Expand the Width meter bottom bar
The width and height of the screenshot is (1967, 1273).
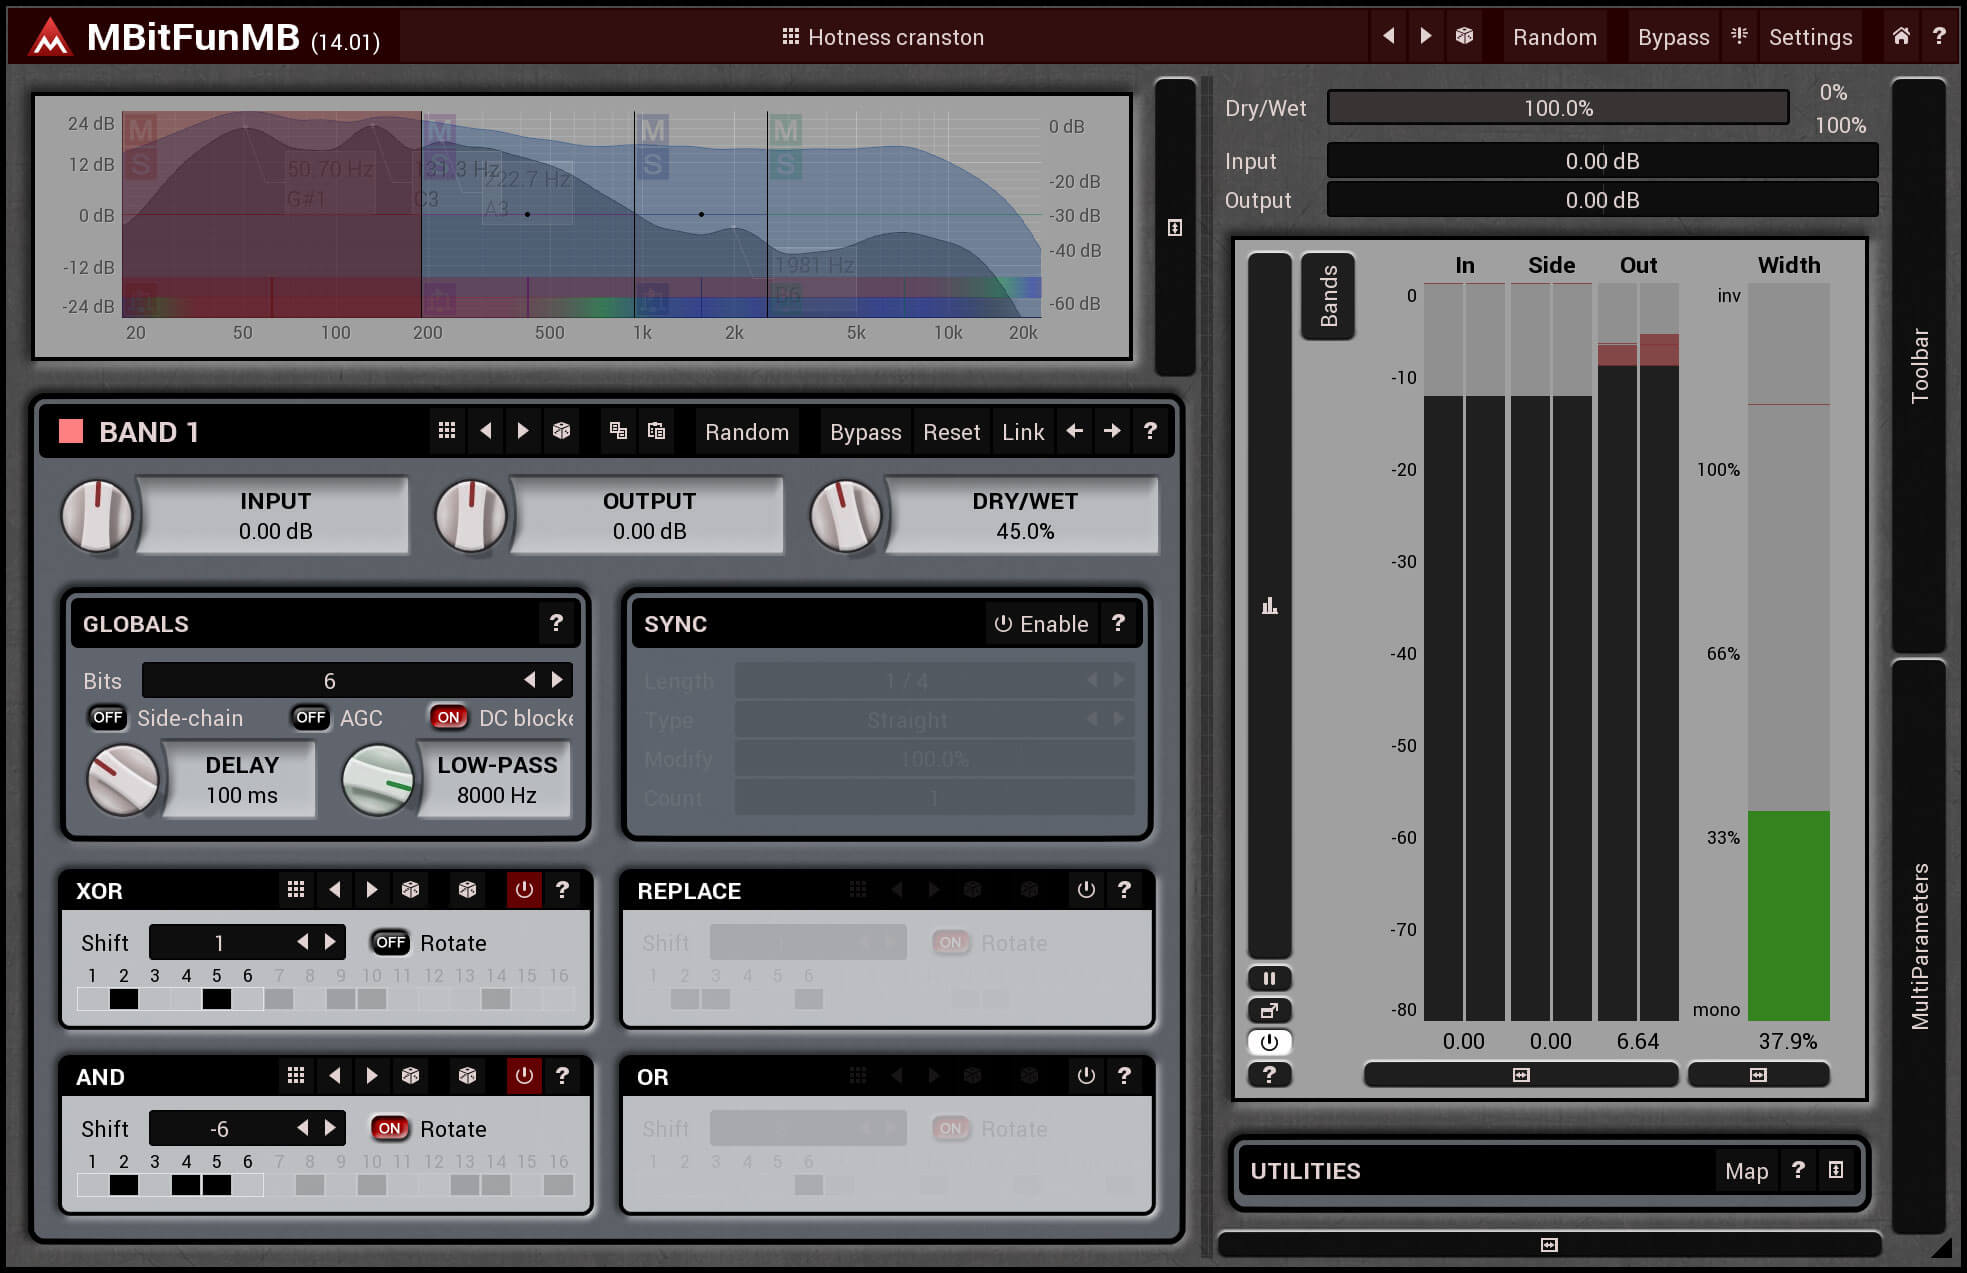point(1758,1075)
